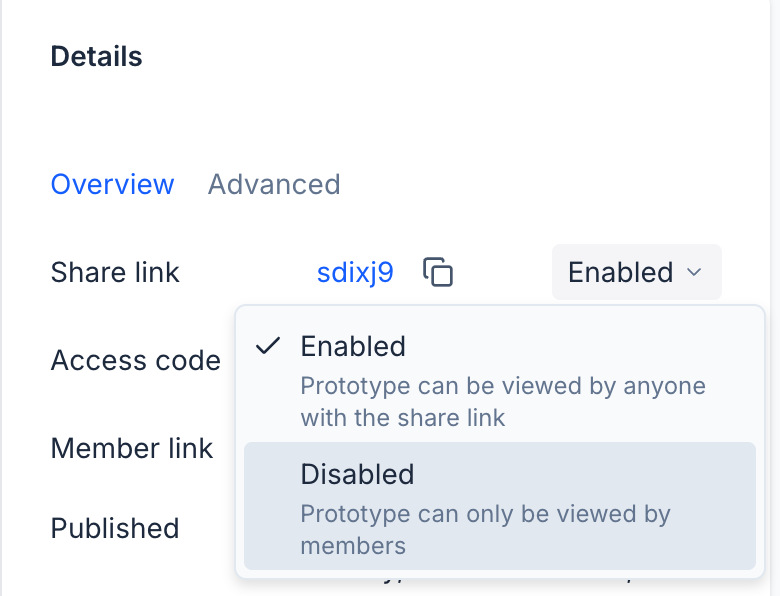
Task: Click the Disabled option title text
Action: 357,474
